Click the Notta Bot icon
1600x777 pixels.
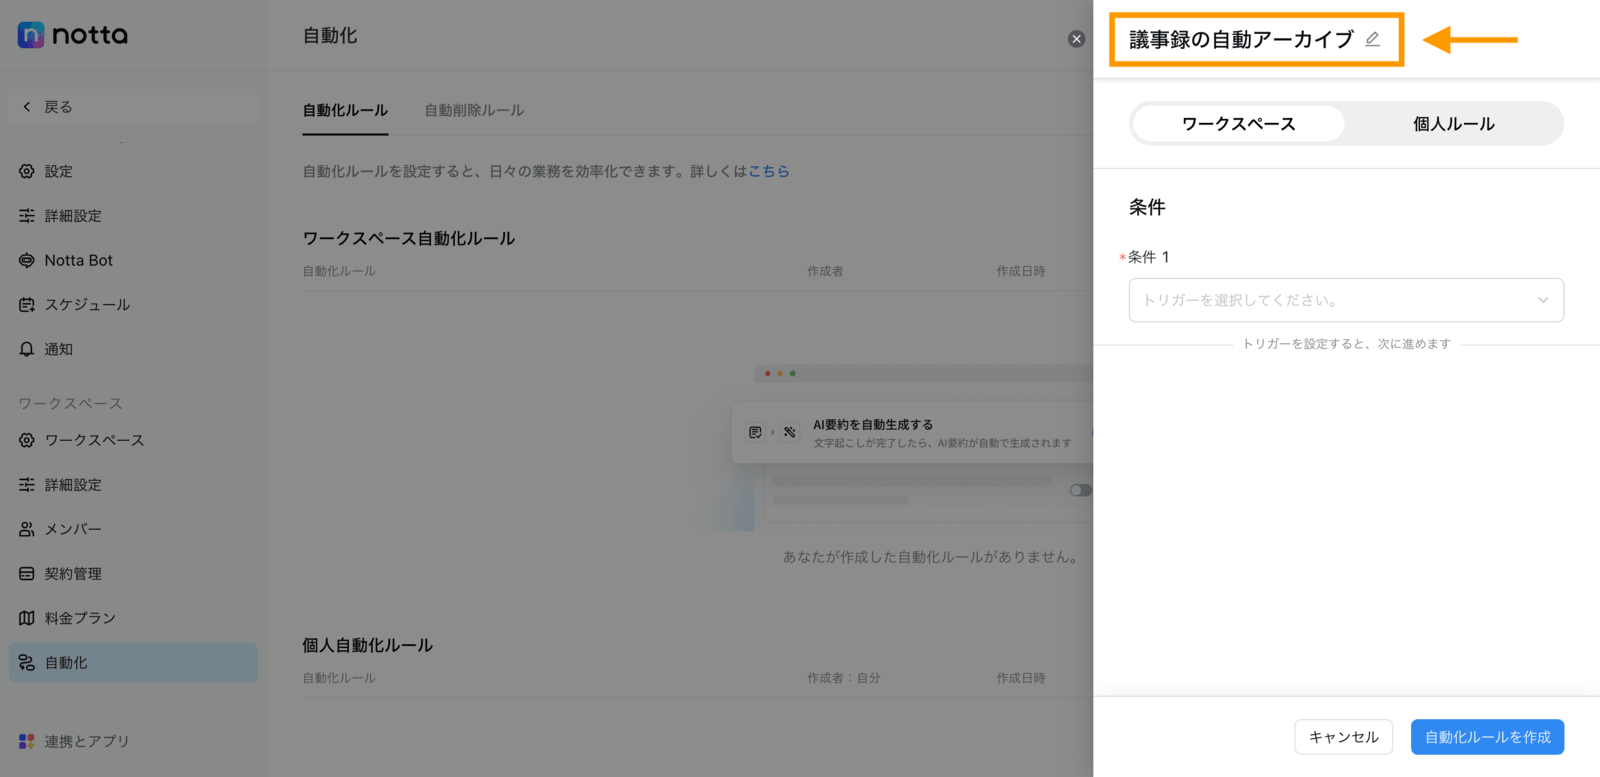[x=27, y=260]
